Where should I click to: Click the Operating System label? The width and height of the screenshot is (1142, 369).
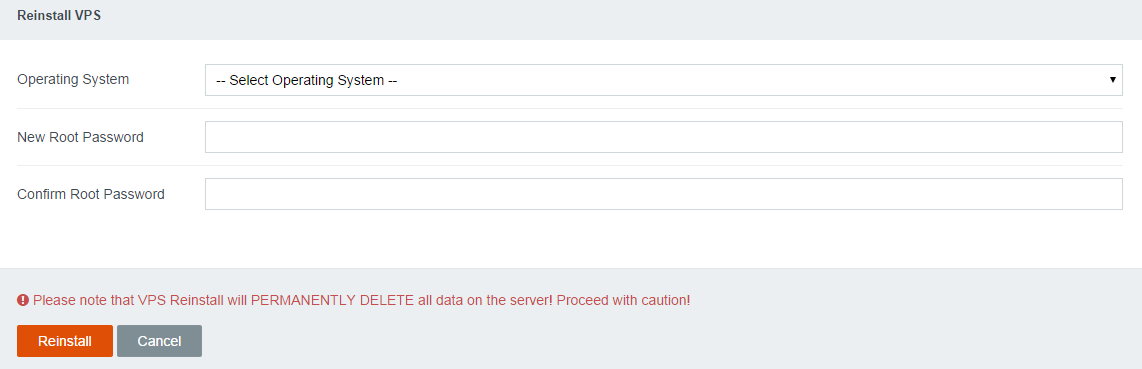(73, 79)
